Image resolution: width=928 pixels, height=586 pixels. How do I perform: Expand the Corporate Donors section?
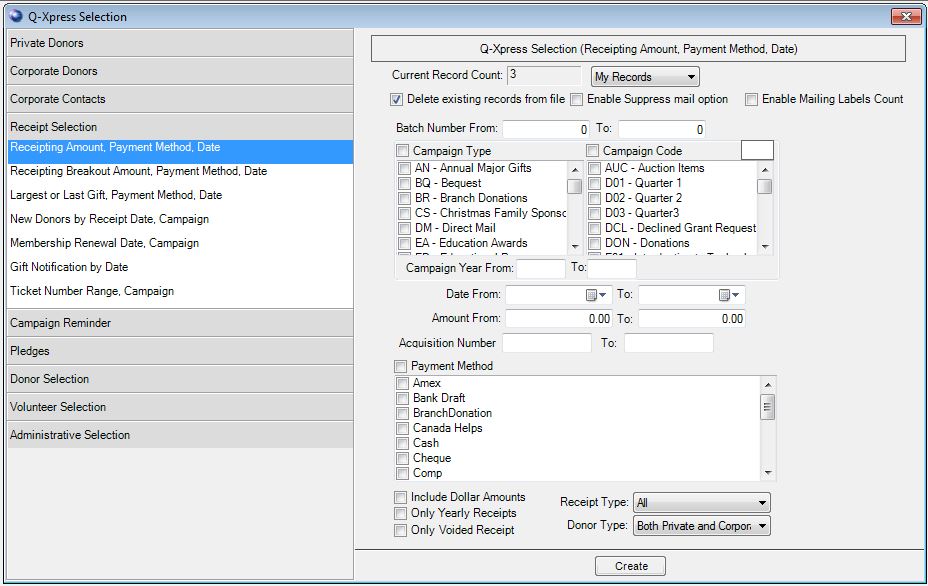(x=180, y=71)
